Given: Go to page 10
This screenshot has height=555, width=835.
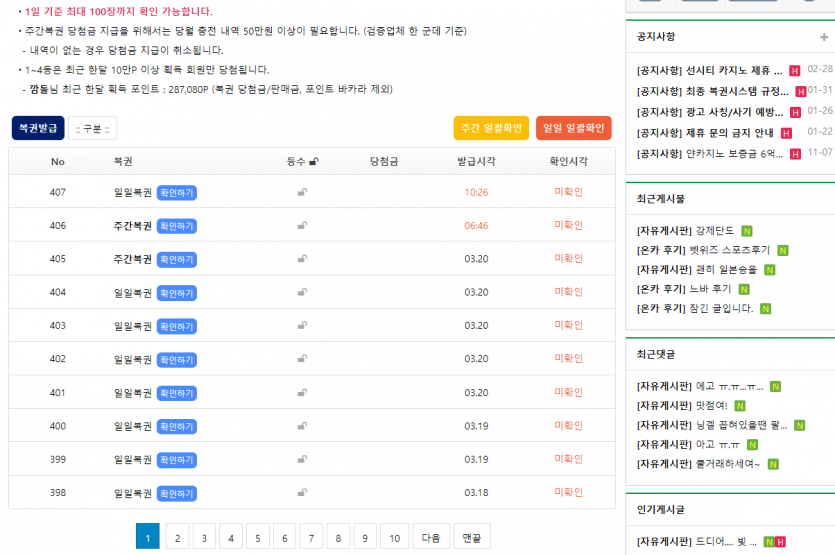Looking at the screenshot, I should coord(395,536).
